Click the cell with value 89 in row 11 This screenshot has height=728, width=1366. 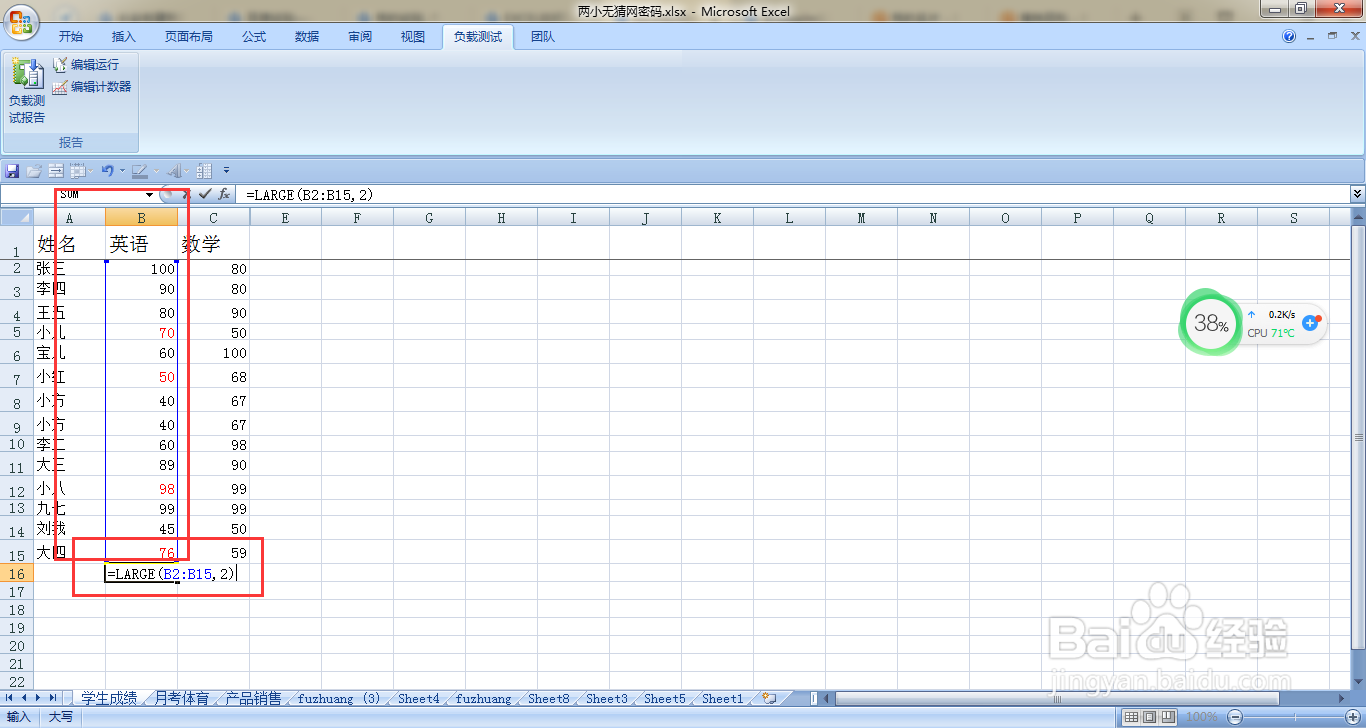(x=141, y=465)
